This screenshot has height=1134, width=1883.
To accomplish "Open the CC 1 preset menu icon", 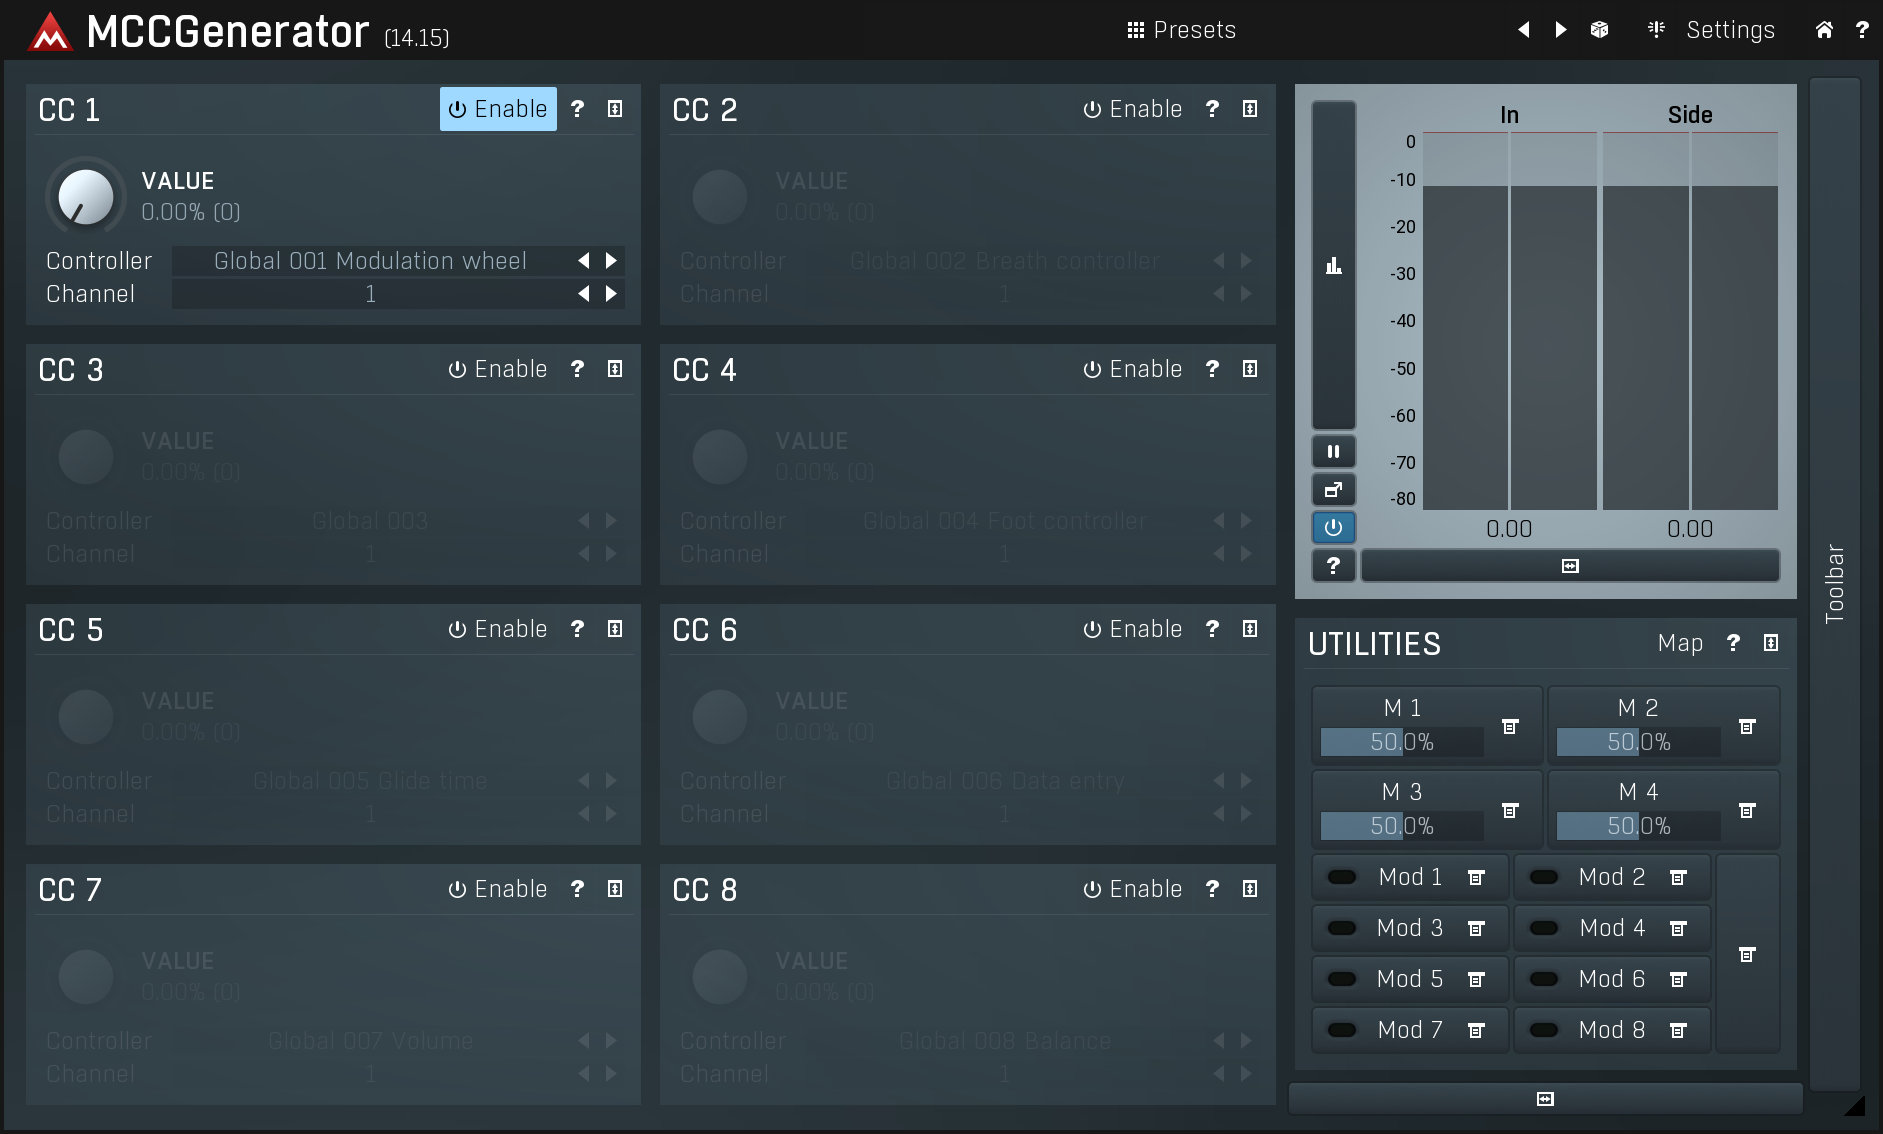I will [x=615, y=109].
